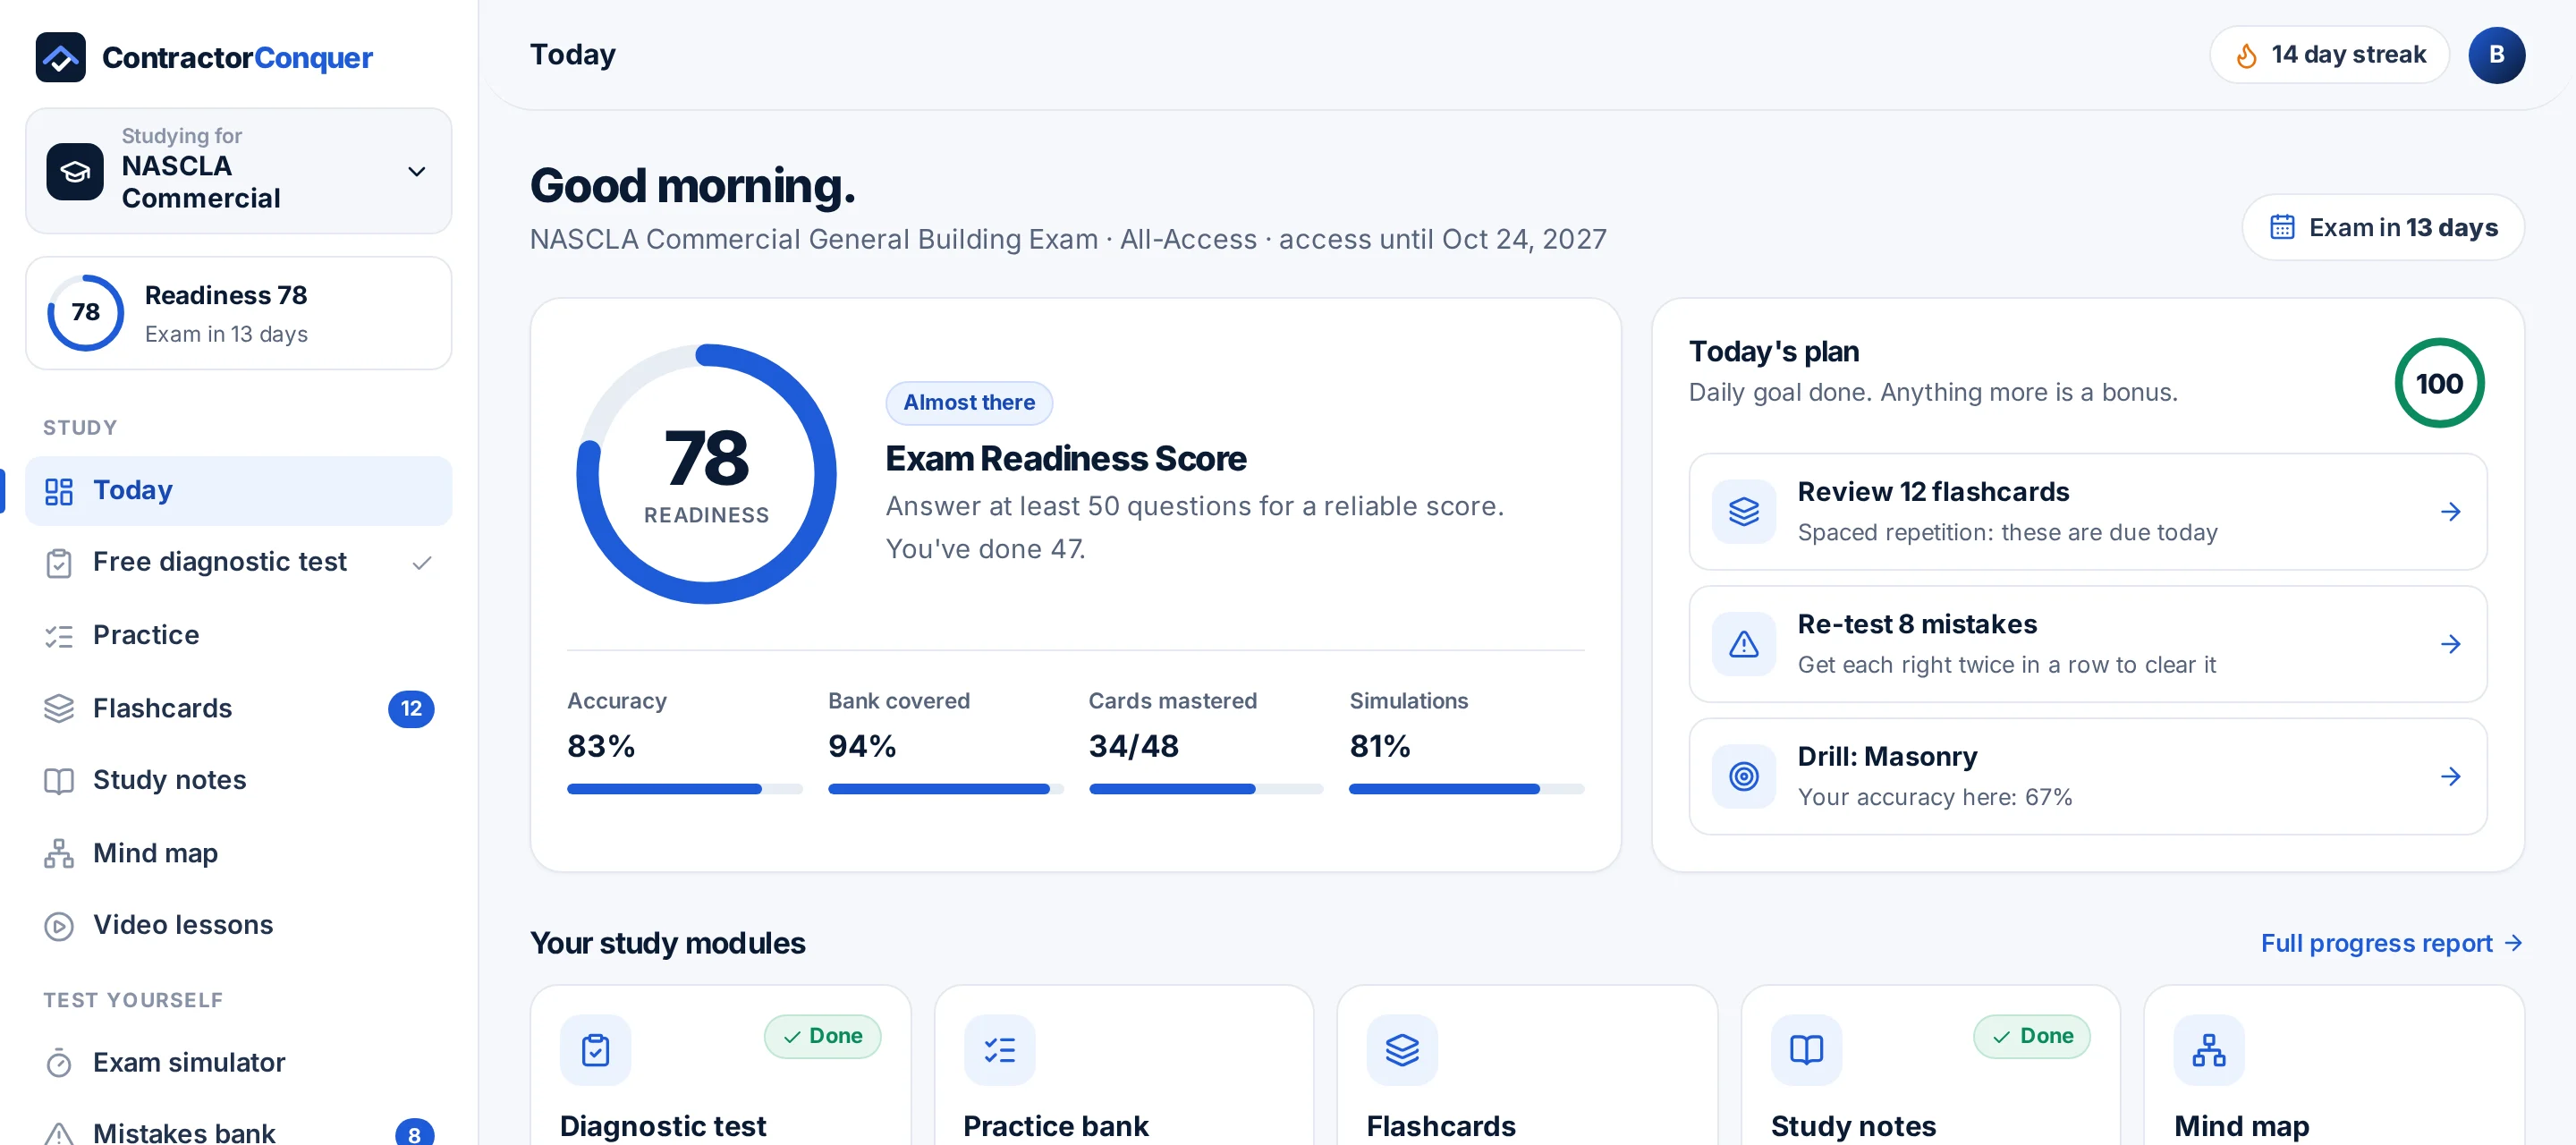Click the Bank covered 94% progress bar
The height and width of the screenshot is (1145, 2576).
(945, 789)
